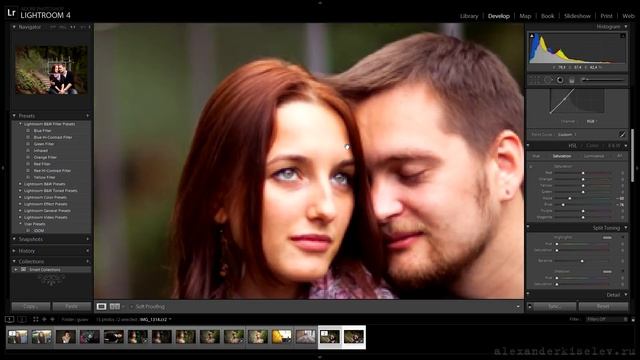Open the toolbar options dropdown arrow
The height and width of the screenshot is (360, 640).
click(x=518, y=307)
